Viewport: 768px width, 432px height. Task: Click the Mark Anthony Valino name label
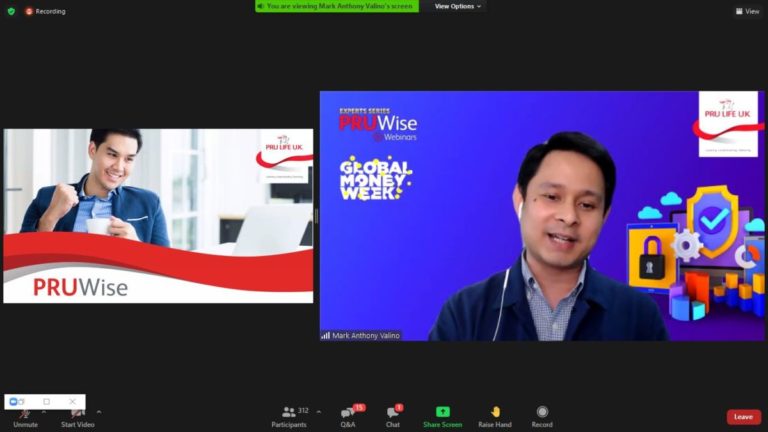coord(361,336)
